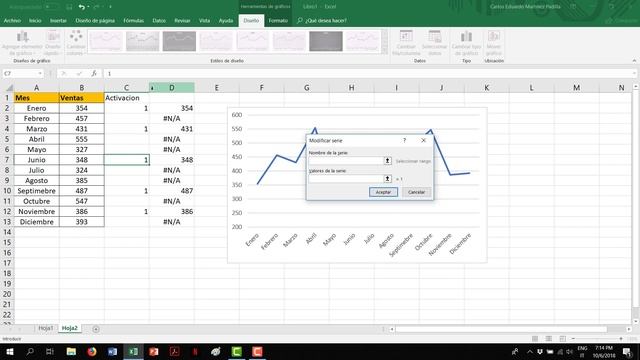The width and height of the screenshot is (640, 360).
Task: Switch to the Ayuda tab
Action: (226, 20)
